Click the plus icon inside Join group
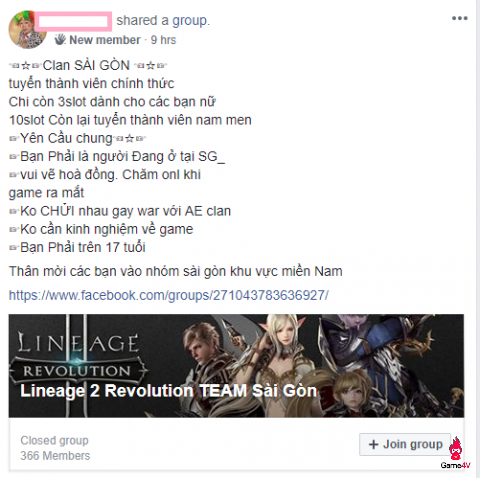 pyautogui.click(x=373, y=444)
